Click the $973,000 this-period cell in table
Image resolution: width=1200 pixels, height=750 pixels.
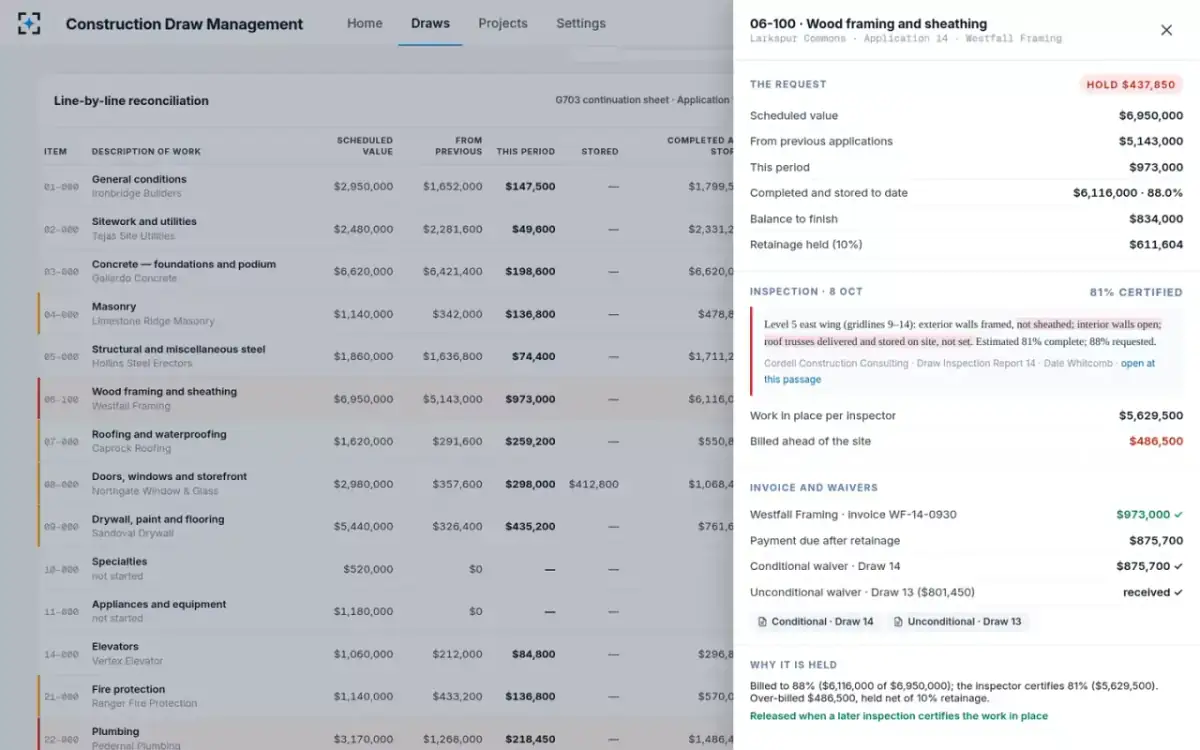(x=530, y=399)
